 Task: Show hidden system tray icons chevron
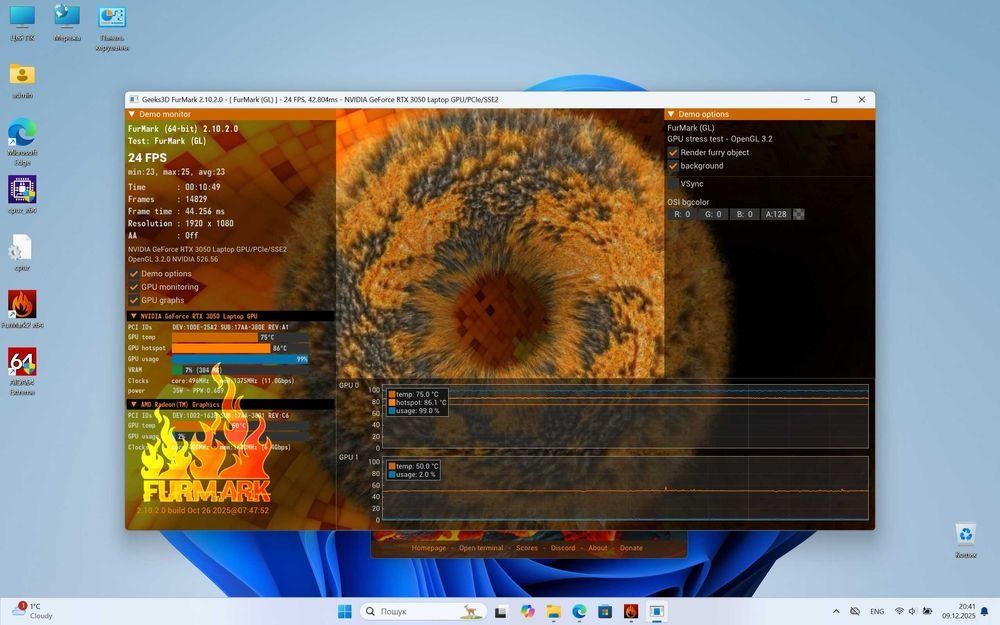pyautogui.click(x=835, y=611)
